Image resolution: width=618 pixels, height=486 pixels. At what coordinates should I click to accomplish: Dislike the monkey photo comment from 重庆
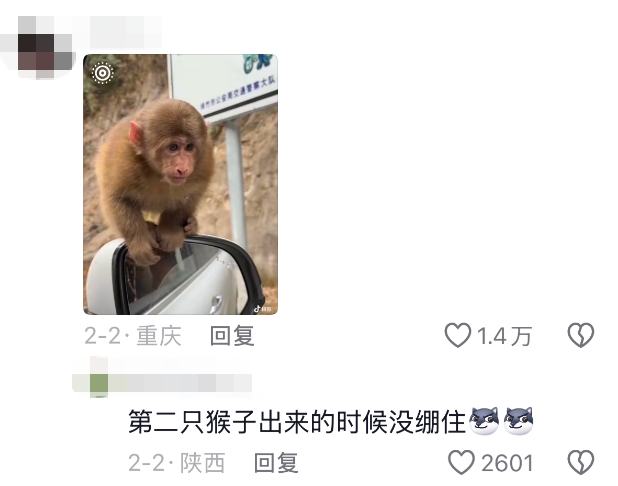point(581,335)
